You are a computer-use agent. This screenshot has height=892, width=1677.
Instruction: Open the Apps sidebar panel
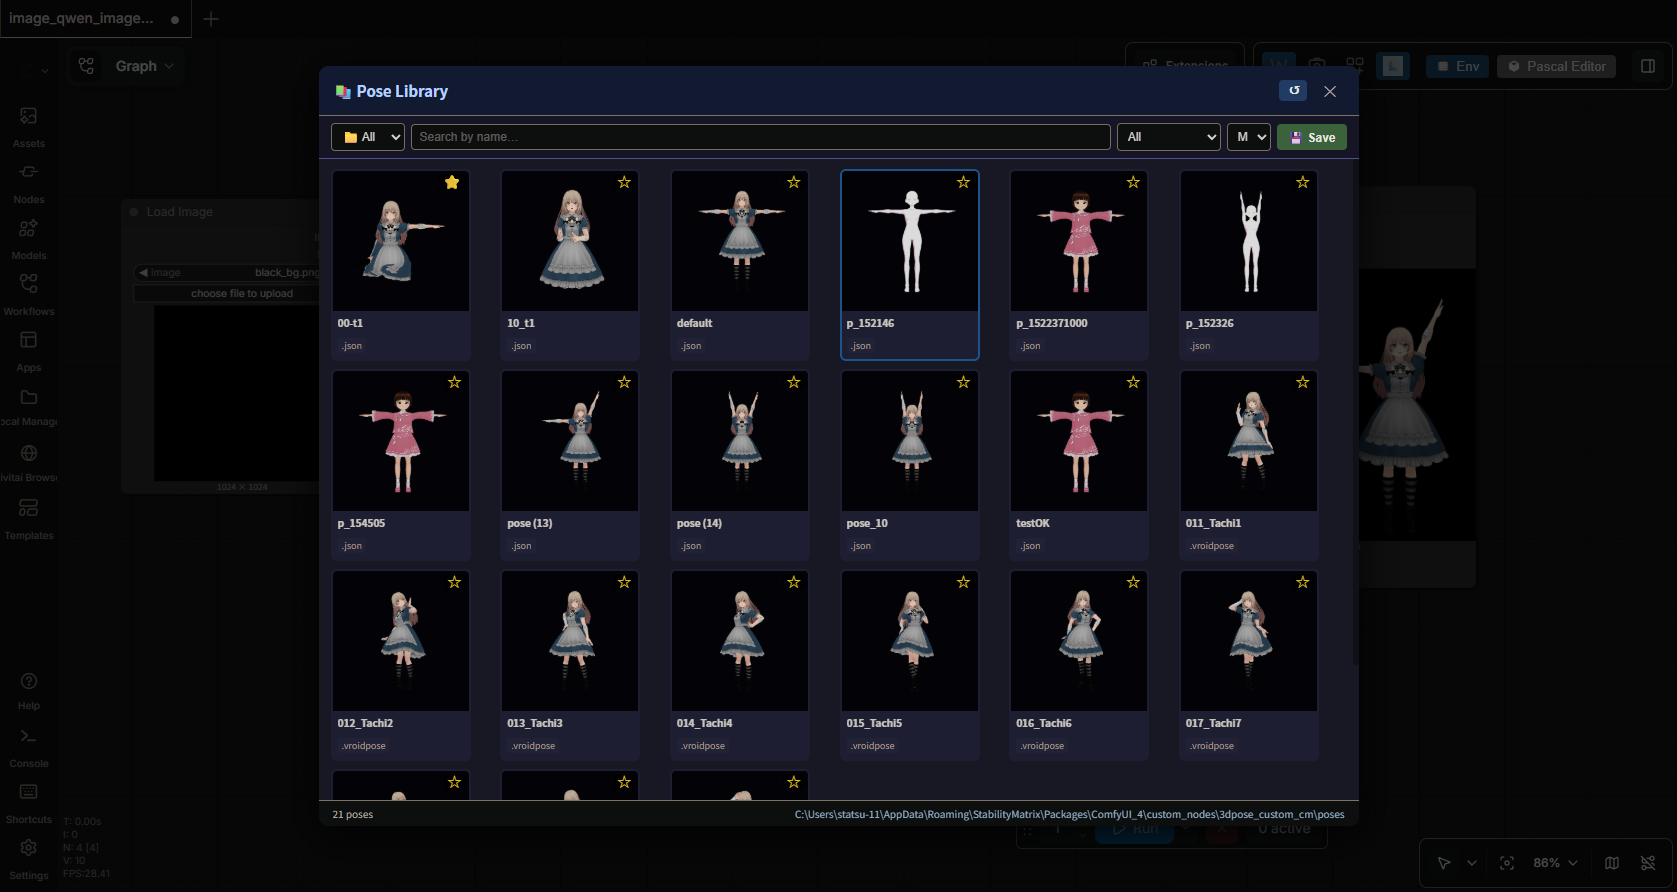(x=29, y=351)
